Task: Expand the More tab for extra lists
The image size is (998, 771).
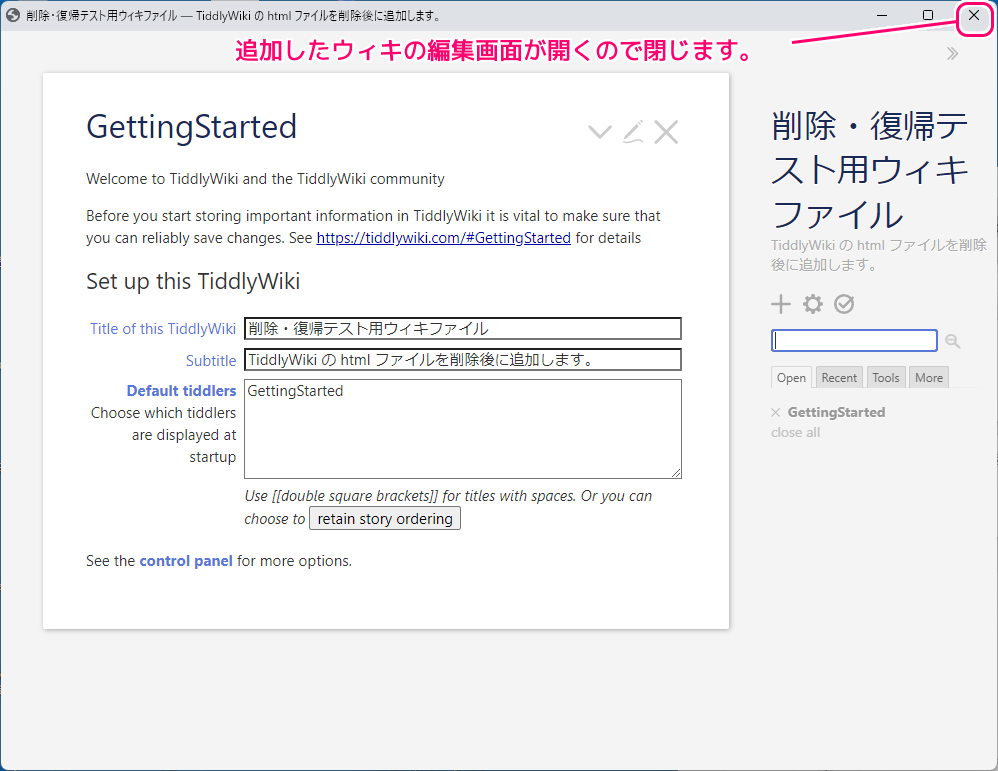Action: coord(928,377)
